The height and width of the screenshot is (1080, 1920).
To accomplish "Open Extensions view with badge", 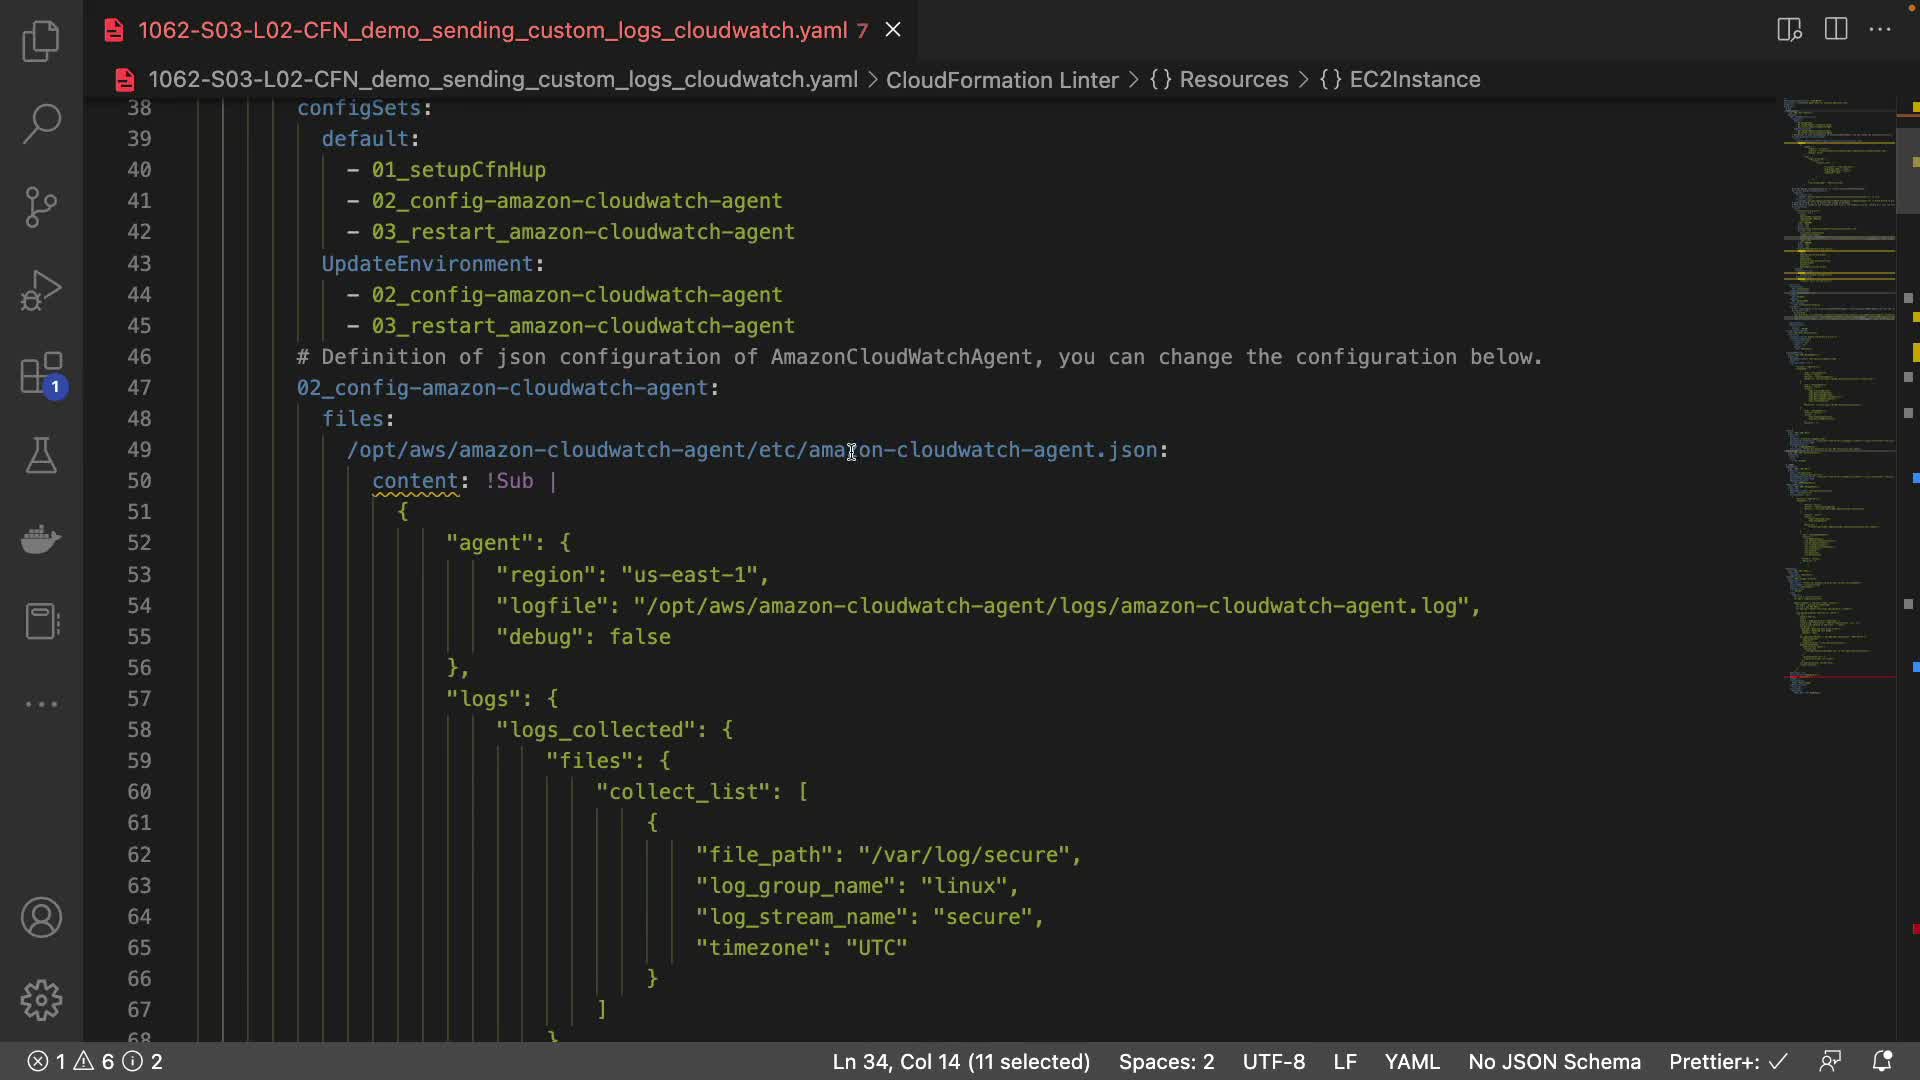I will click(41, 374).
